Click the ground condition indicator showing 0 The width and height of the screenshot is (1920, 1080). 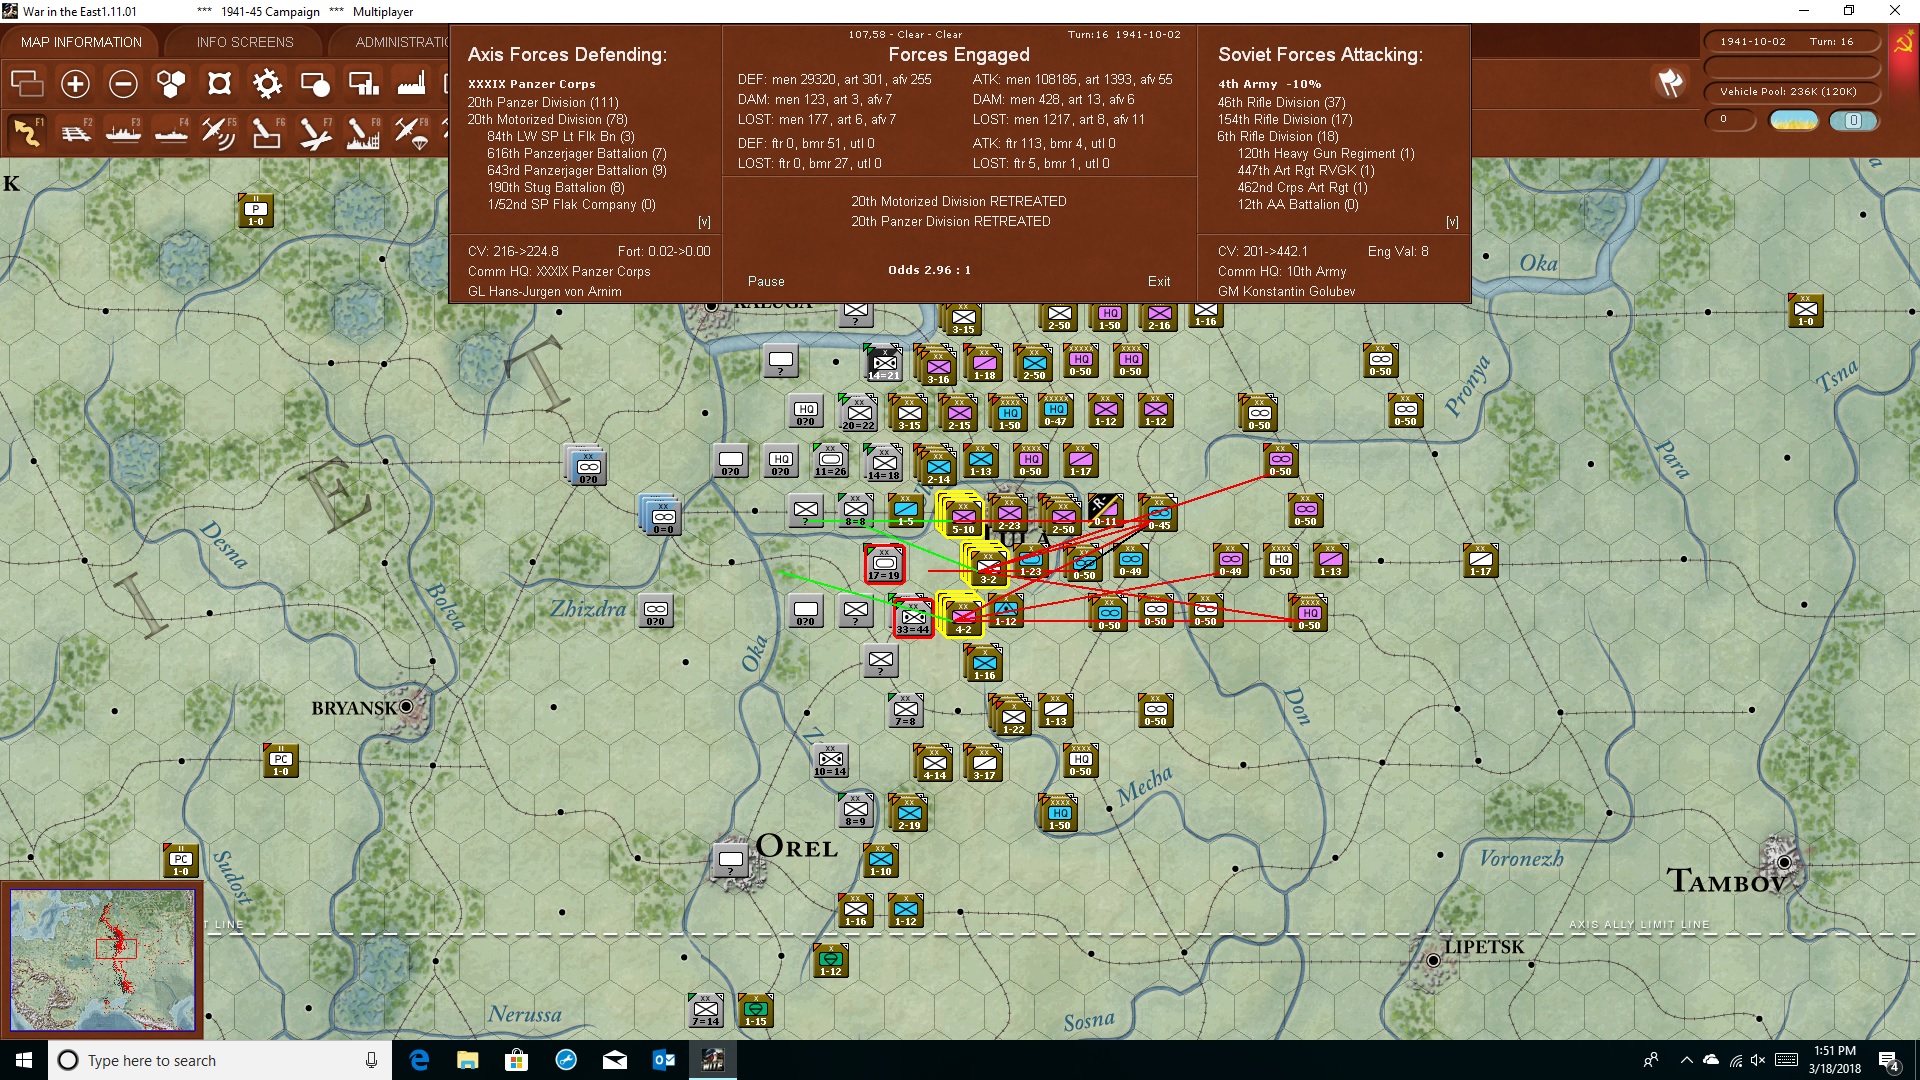pos(1853,120)
